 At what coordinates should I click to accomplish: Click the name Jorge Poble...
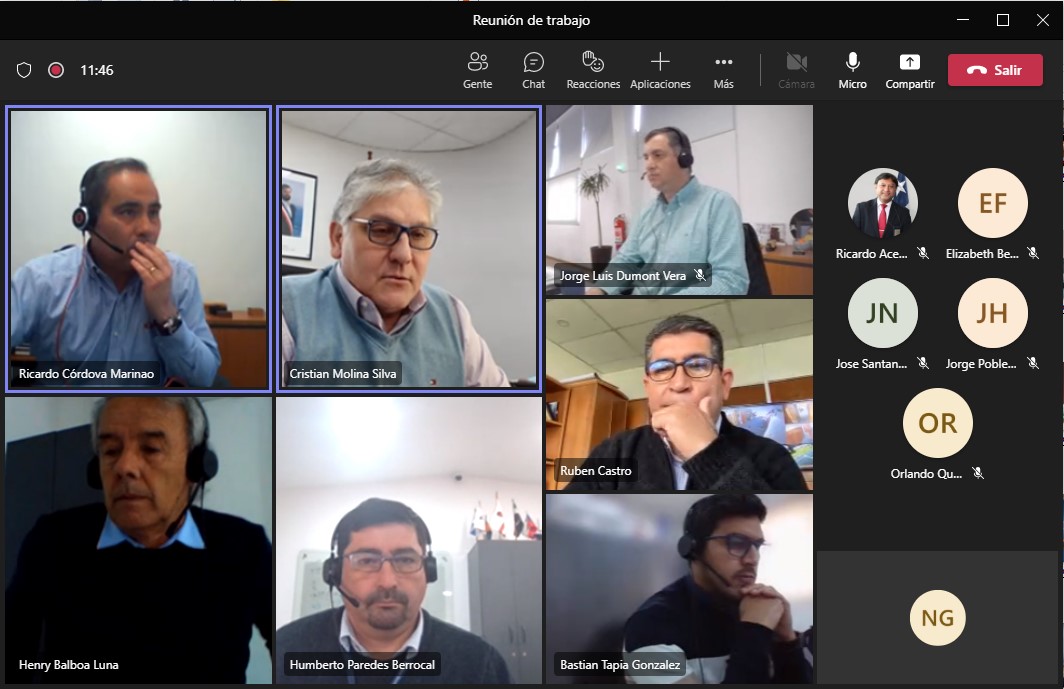click(981, 364)
